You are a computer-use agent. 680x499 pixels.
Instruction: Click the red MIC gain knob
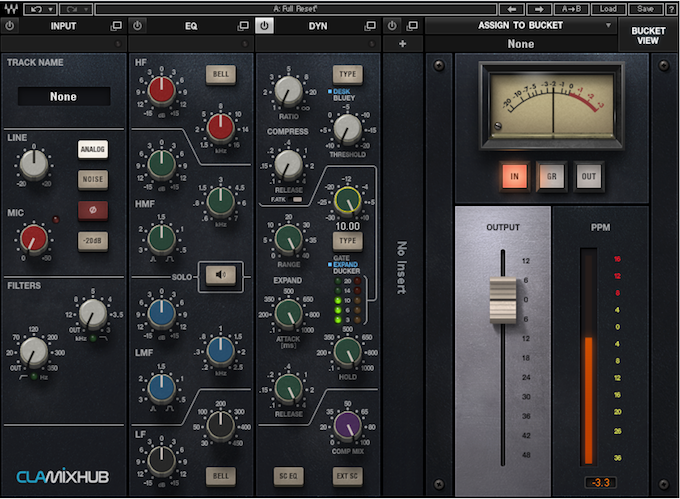coord(34,238)
